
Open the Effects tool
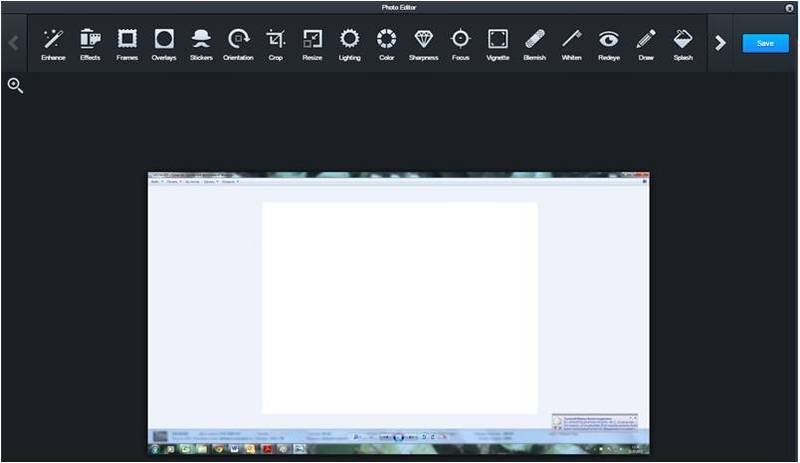(90, 41)
